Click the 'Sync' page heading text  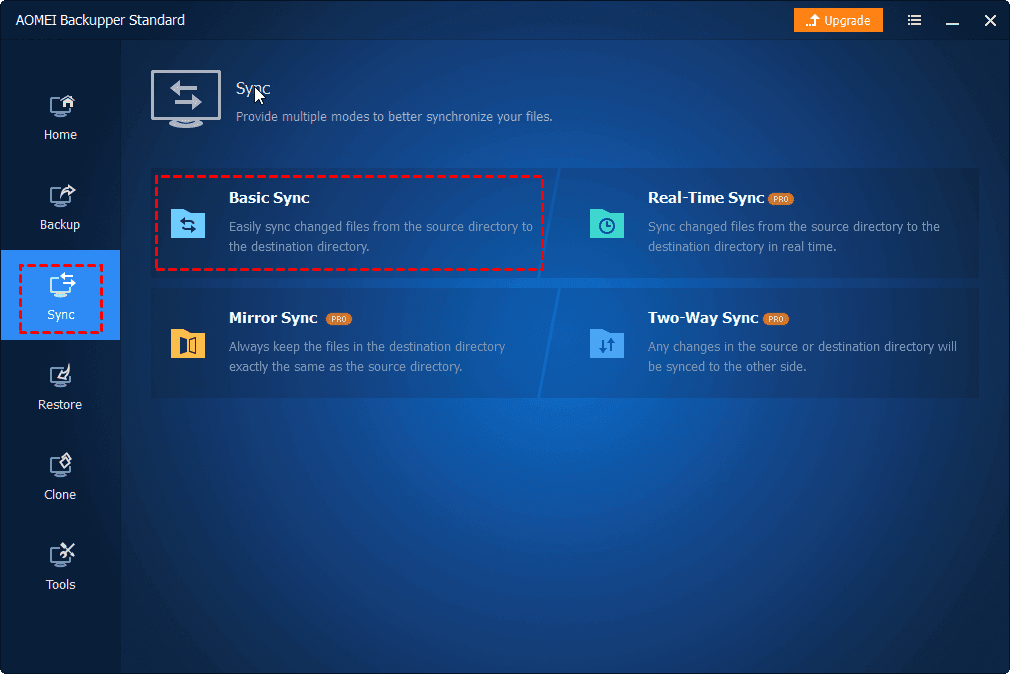(x=252, y=88)
